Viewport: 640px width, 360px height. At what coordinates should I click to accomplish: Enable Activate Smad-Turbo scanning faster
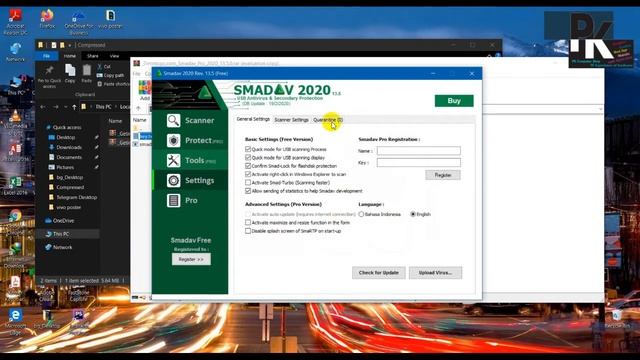tap(248, 182)
